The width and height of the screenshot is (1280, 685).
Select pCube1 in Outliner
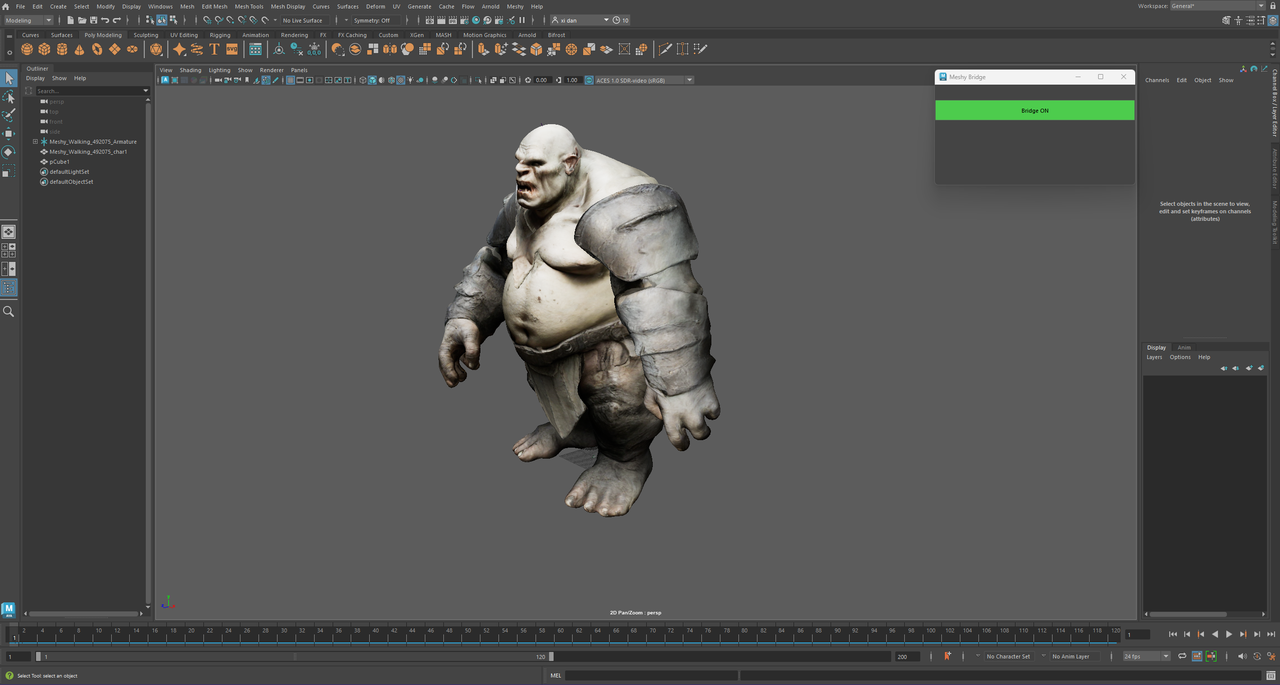(x=60, y=162)
